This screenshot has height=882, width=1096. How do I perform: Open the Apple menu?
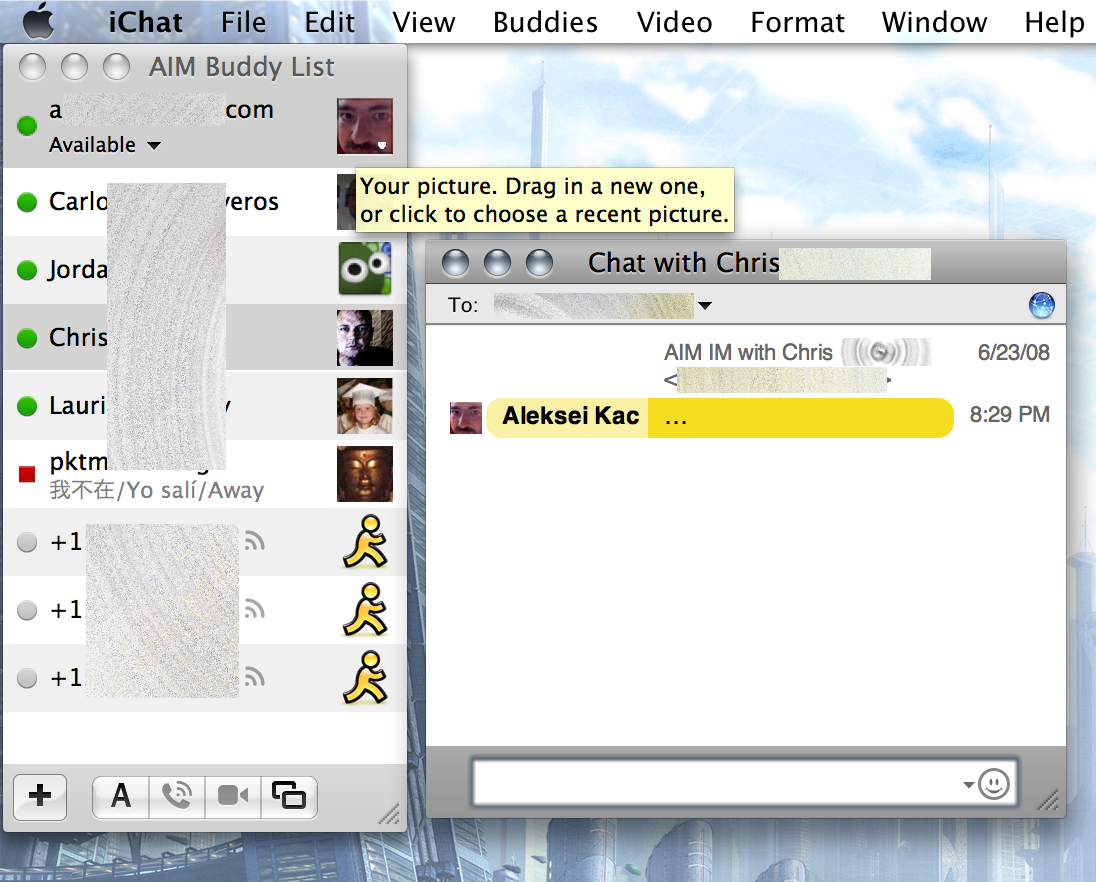tap(38, 21)
